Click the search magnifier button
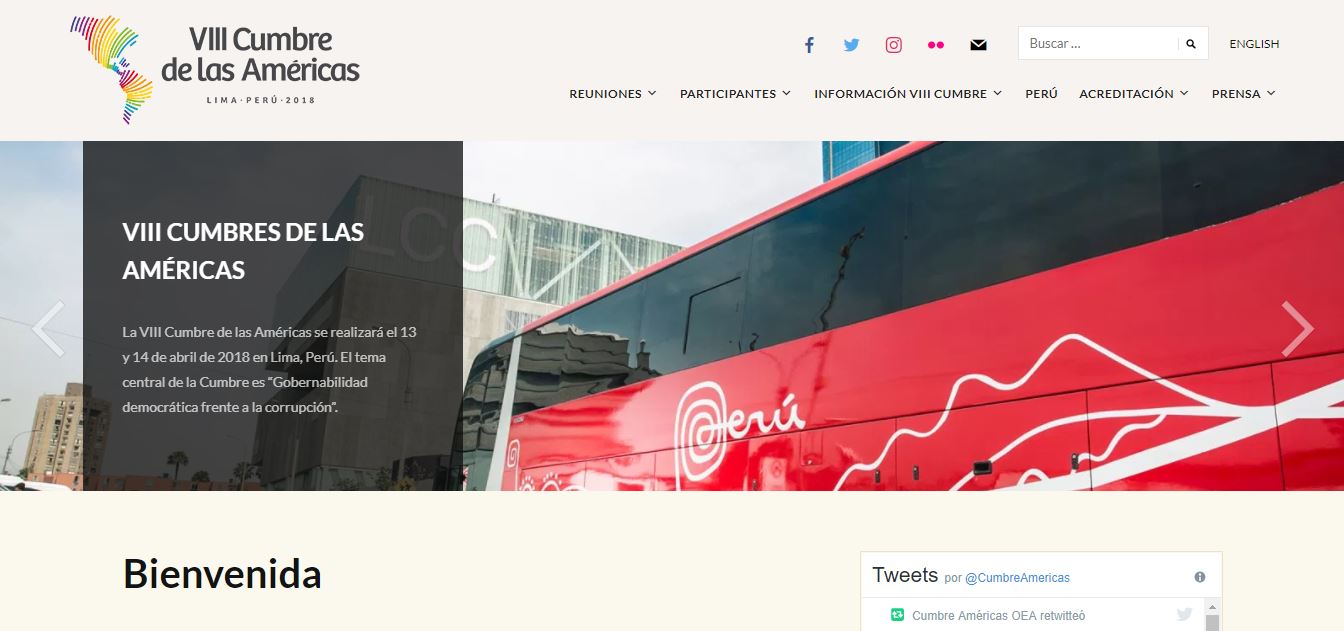 (1191, 44)
